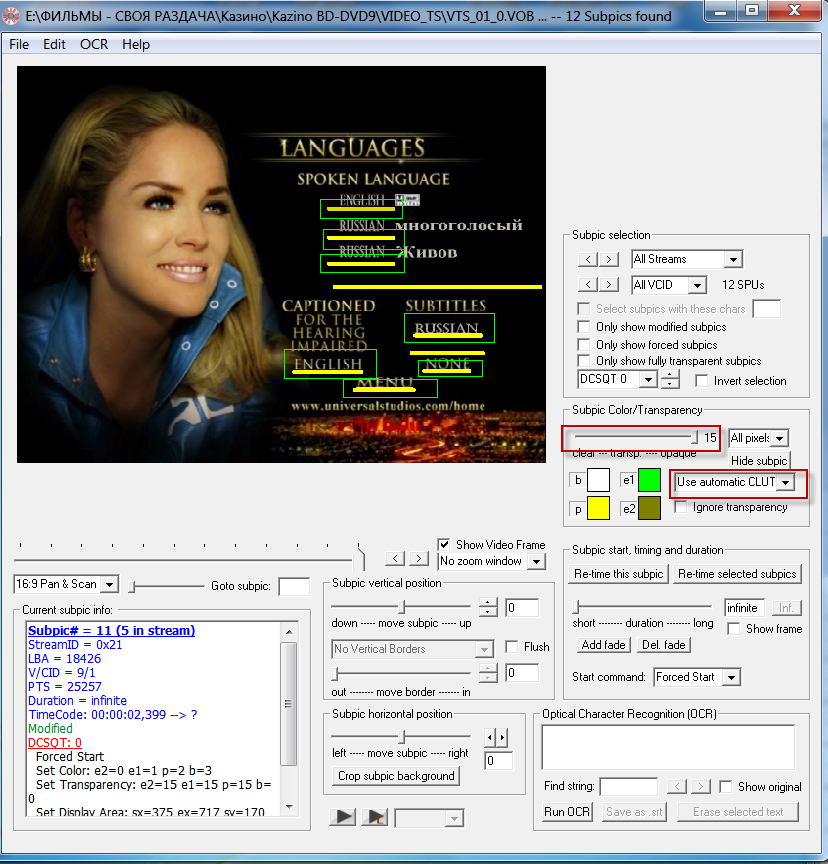Open Start command Forced Start dropdown
Screen dimensions: 828x864
click(x=731, y=677)
